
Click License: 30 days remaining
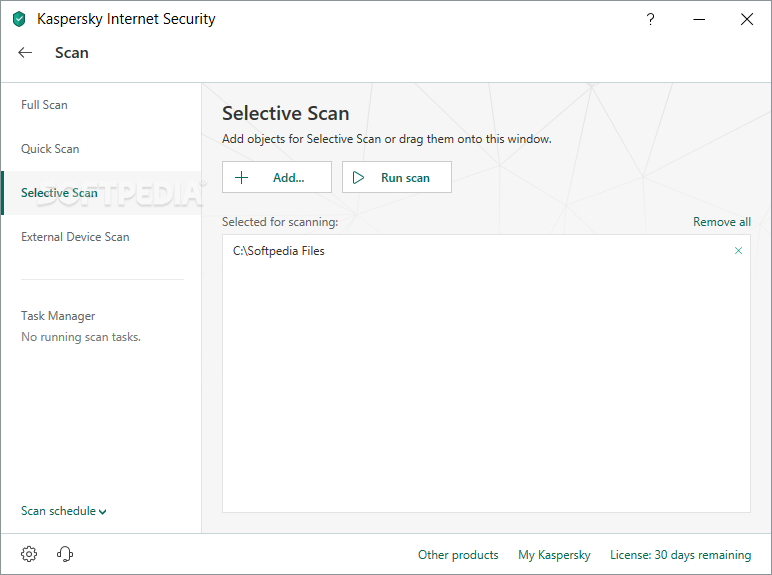(x=680, y=555)
